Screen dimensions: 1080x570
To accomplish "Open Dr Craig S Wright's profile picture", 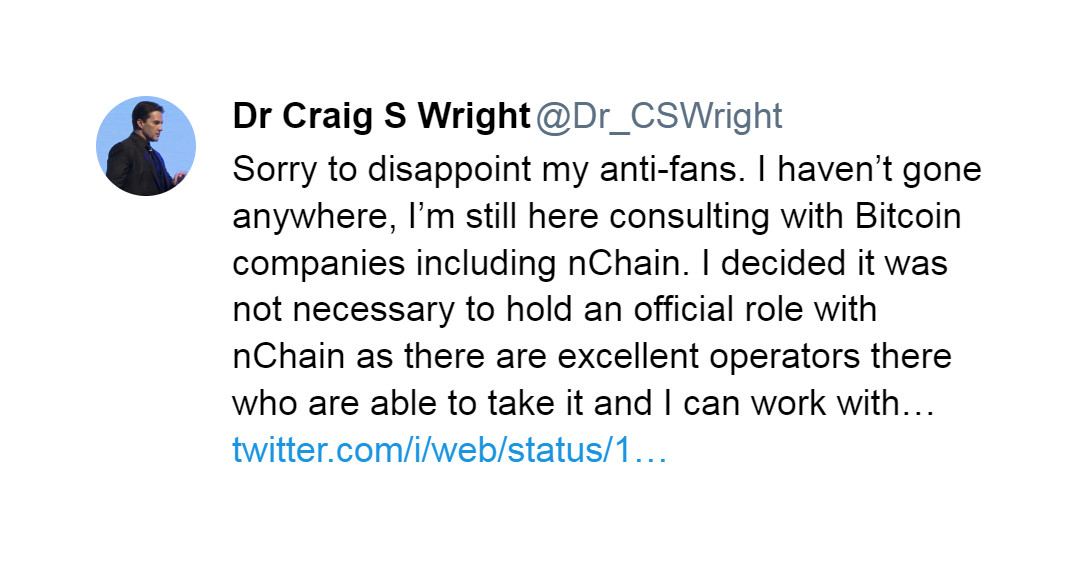I will click(x=146, y=146).
